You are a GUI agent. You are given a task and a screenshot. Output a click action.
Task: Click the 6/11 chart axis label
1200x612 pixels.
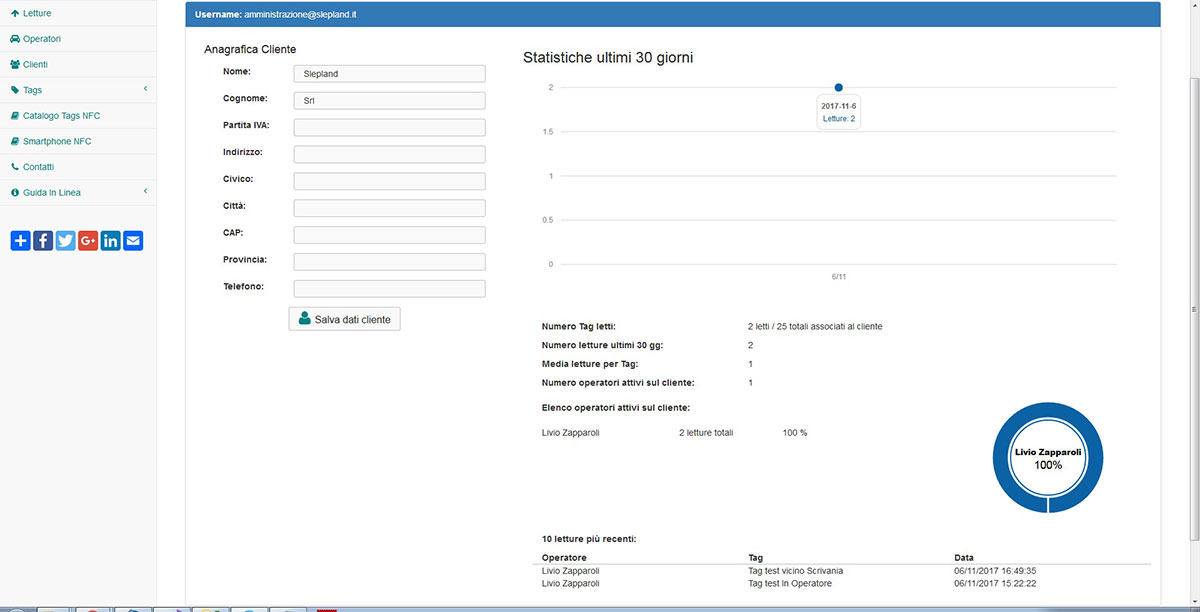coord(838,276)
